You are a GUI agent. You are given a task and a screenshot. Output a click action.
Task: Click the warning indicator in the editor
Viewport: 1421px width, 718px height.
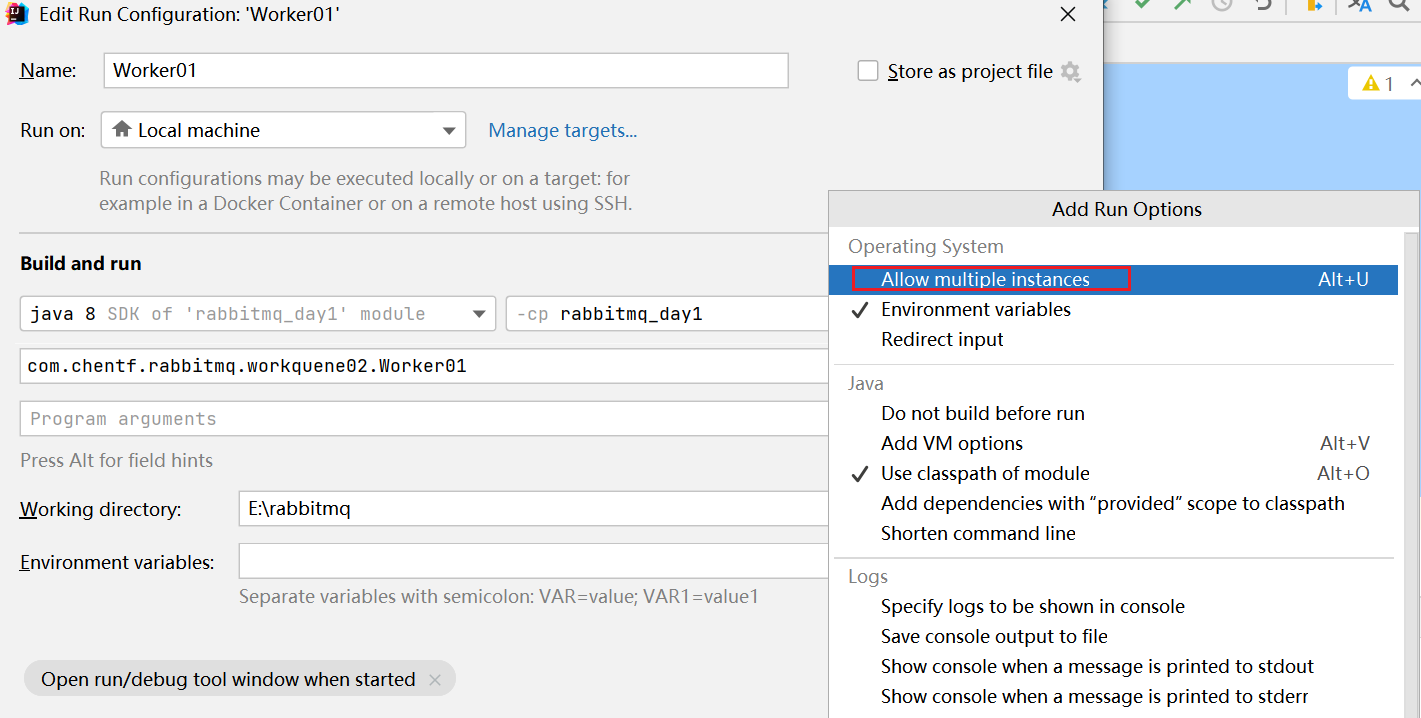tap(1377, 84)
